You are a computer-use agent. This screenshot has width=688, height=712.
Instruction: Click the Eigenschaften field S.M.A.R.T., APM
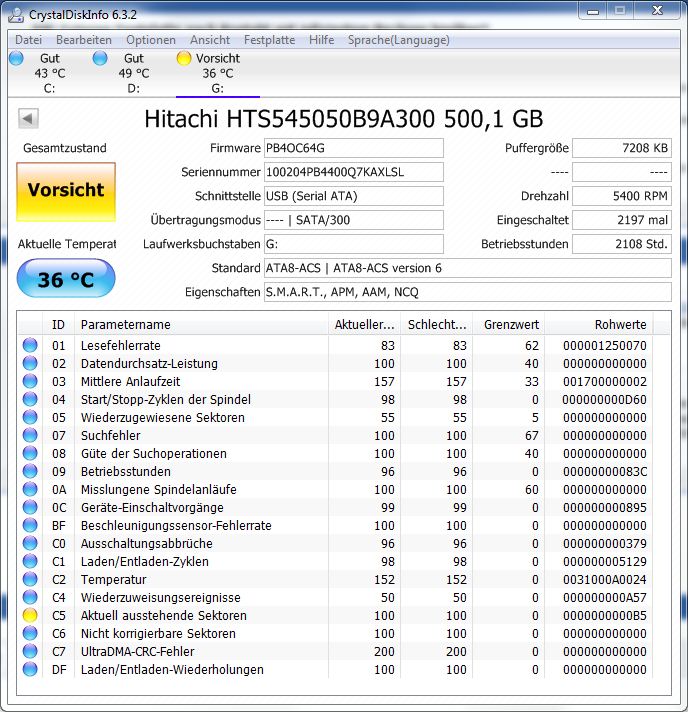tap(468, 292)
